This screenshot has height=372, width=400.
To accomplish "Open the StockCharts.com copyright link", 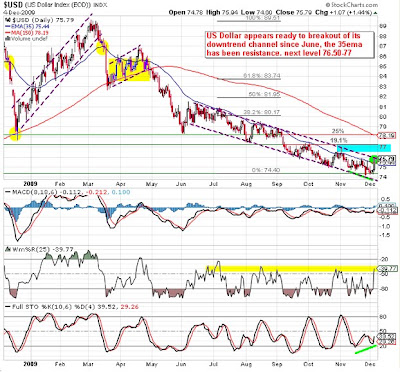I will 351,5.
